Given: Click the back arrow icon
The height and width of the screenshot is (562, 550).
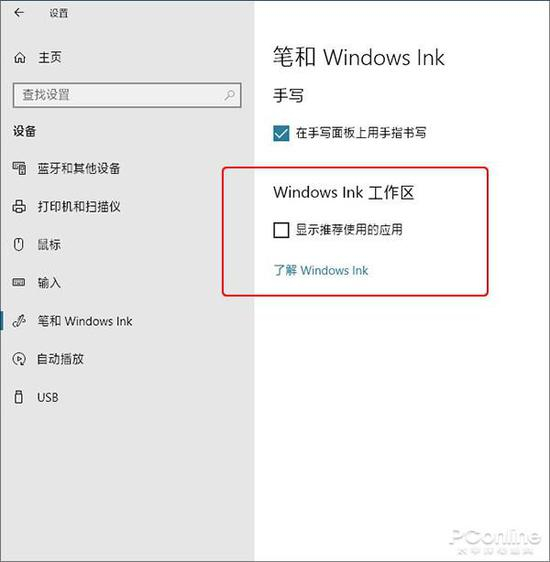Looking at the screenshot, I should [19, 13].
